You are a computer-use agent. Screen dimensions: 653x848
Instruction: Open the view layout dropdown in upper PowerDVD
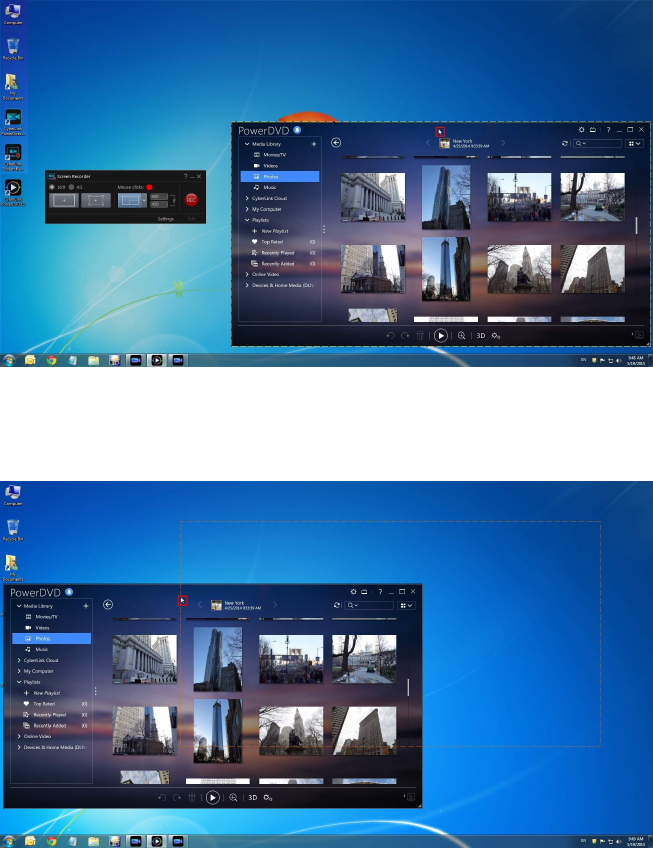pyautogui.click(x=634, y=143)
